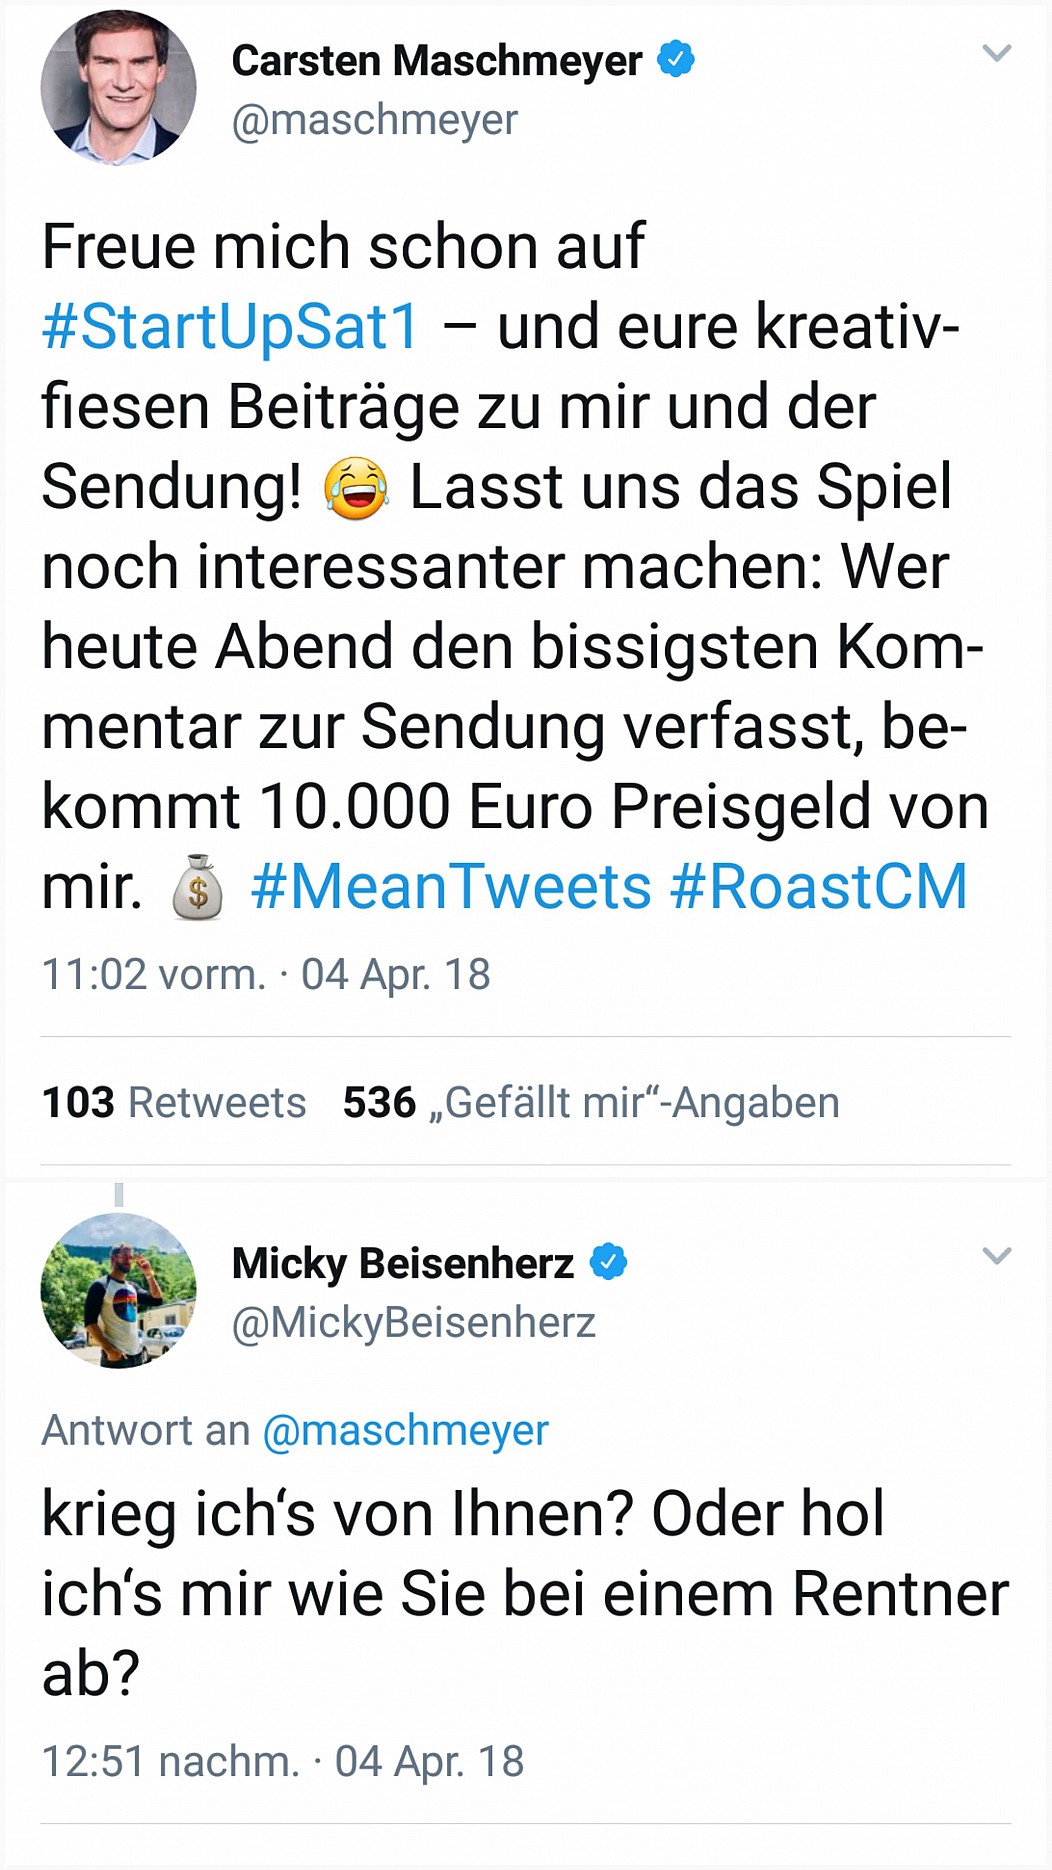The image size is (1052, 1870).
Task: Click the Carsten Maschmeyer display name
Action: [436, 61]
